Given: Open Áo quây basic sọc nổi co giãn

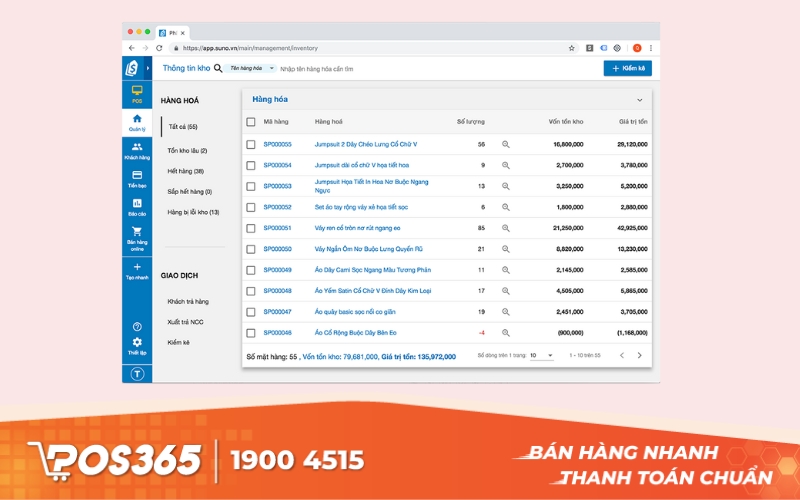Looking at the screenshot, I should (x=355, y=312).
